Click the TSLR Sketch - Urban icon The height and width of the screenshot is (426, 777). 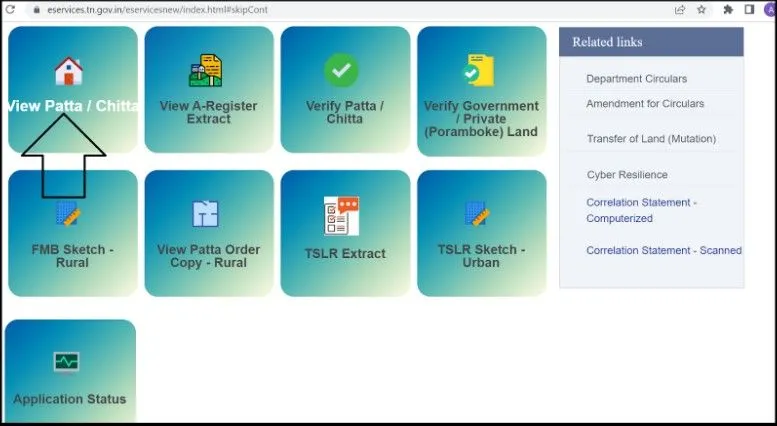point(478,214)
